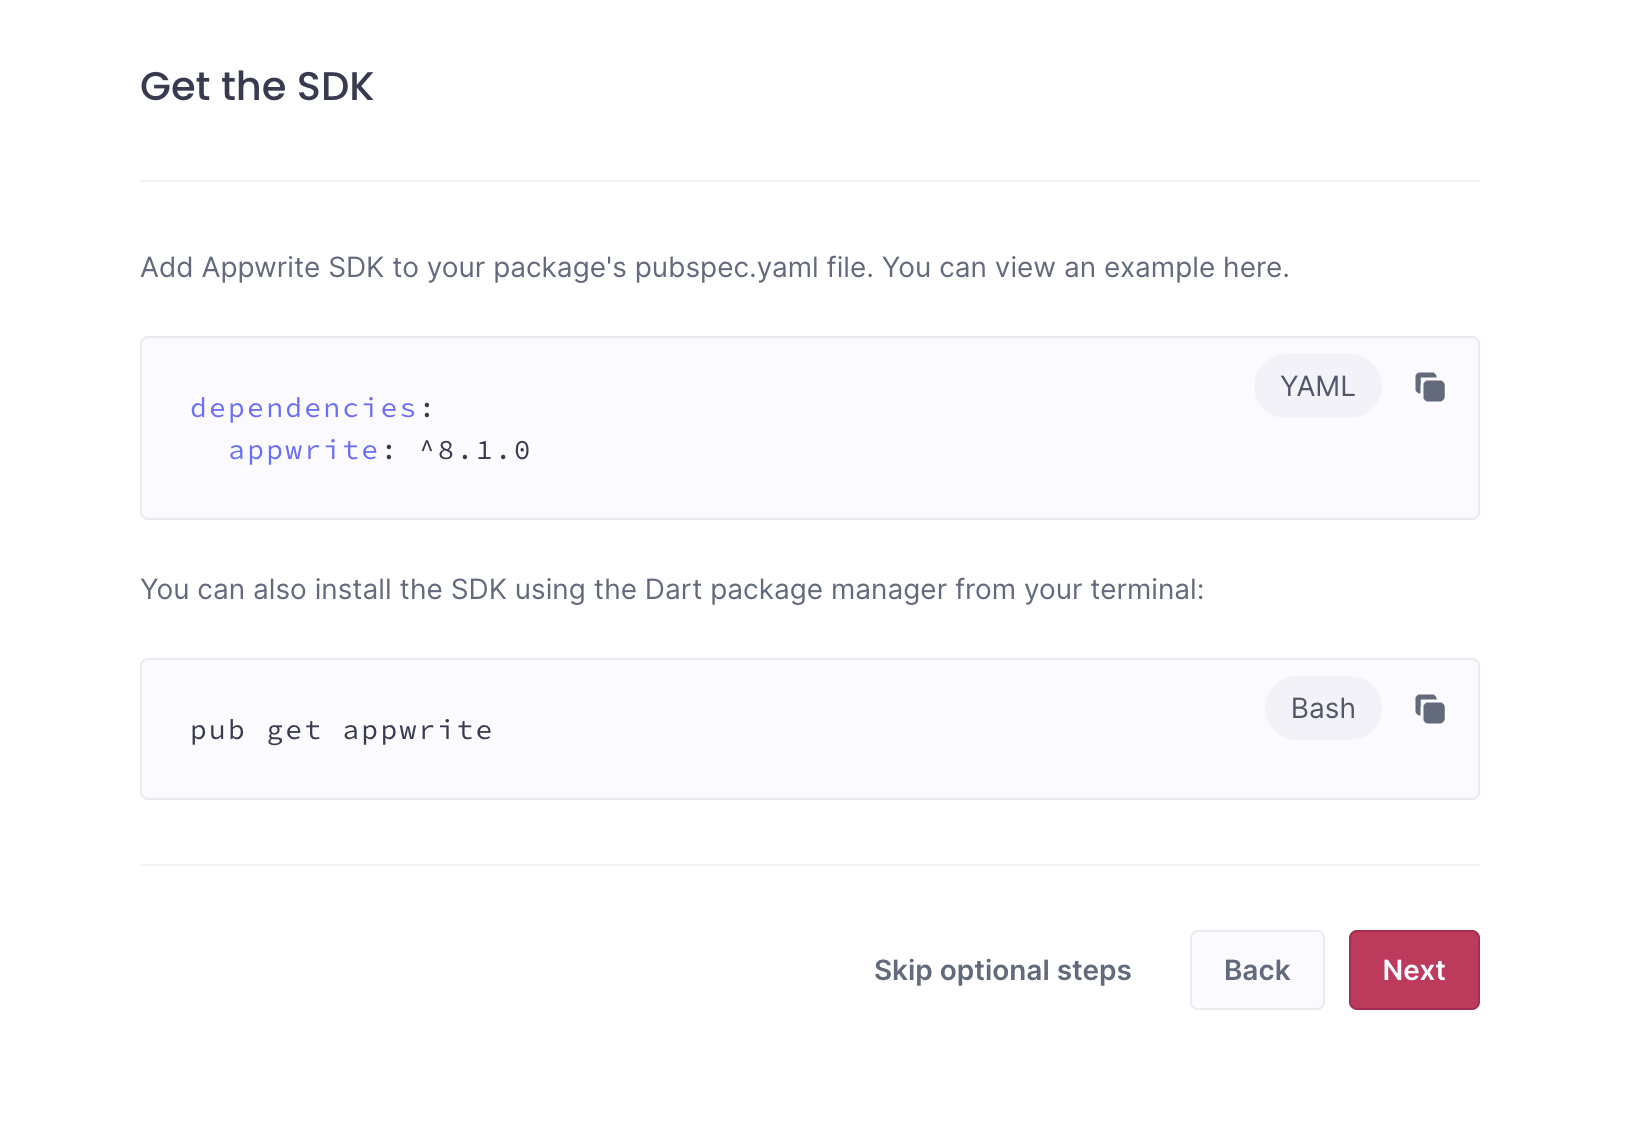Click the word 'pub' in Bash command

point(217,731)
